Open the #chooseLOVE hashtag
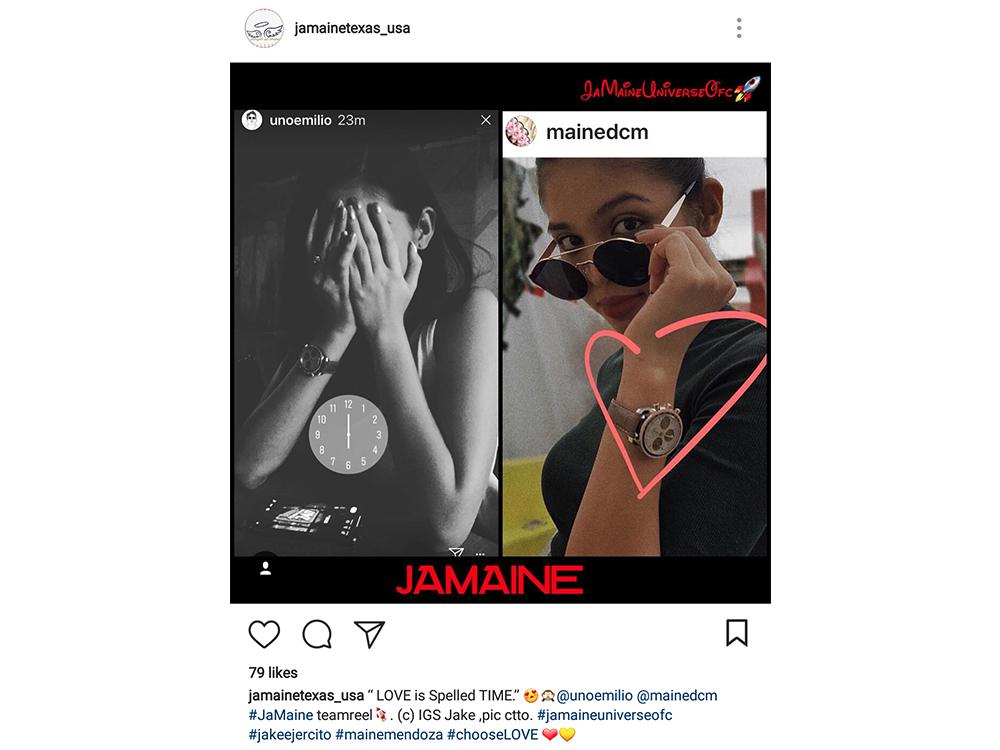Screen dimensions: 1000x750 click(x=492, y=734)
